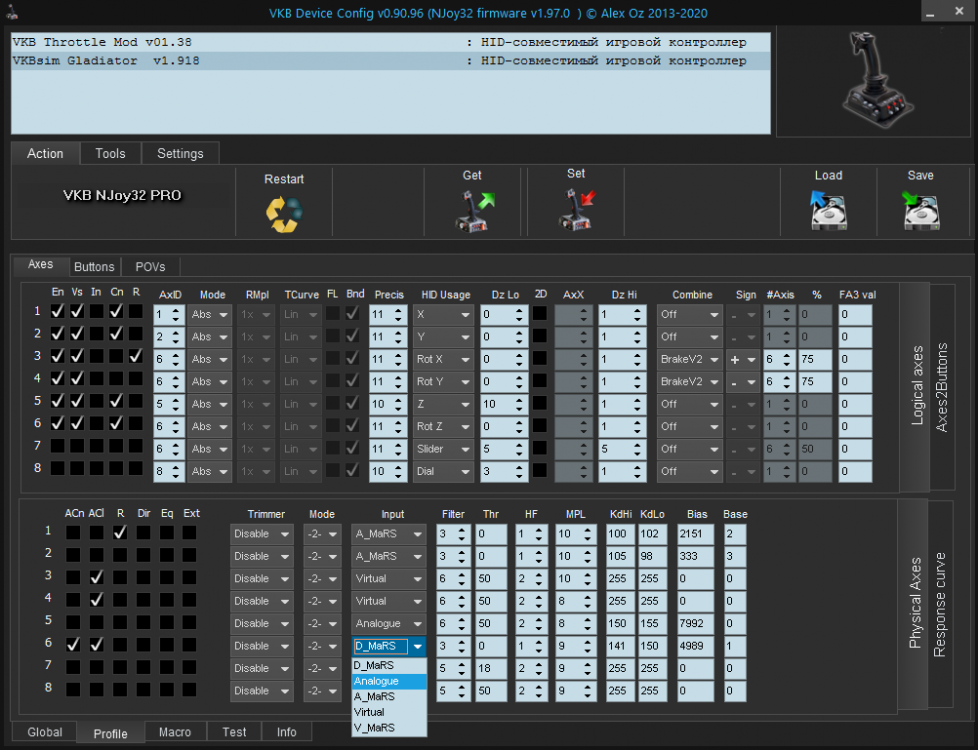Choose A_MaRS in the open dropdown list
978x750 pixels.
pos(389,696)
